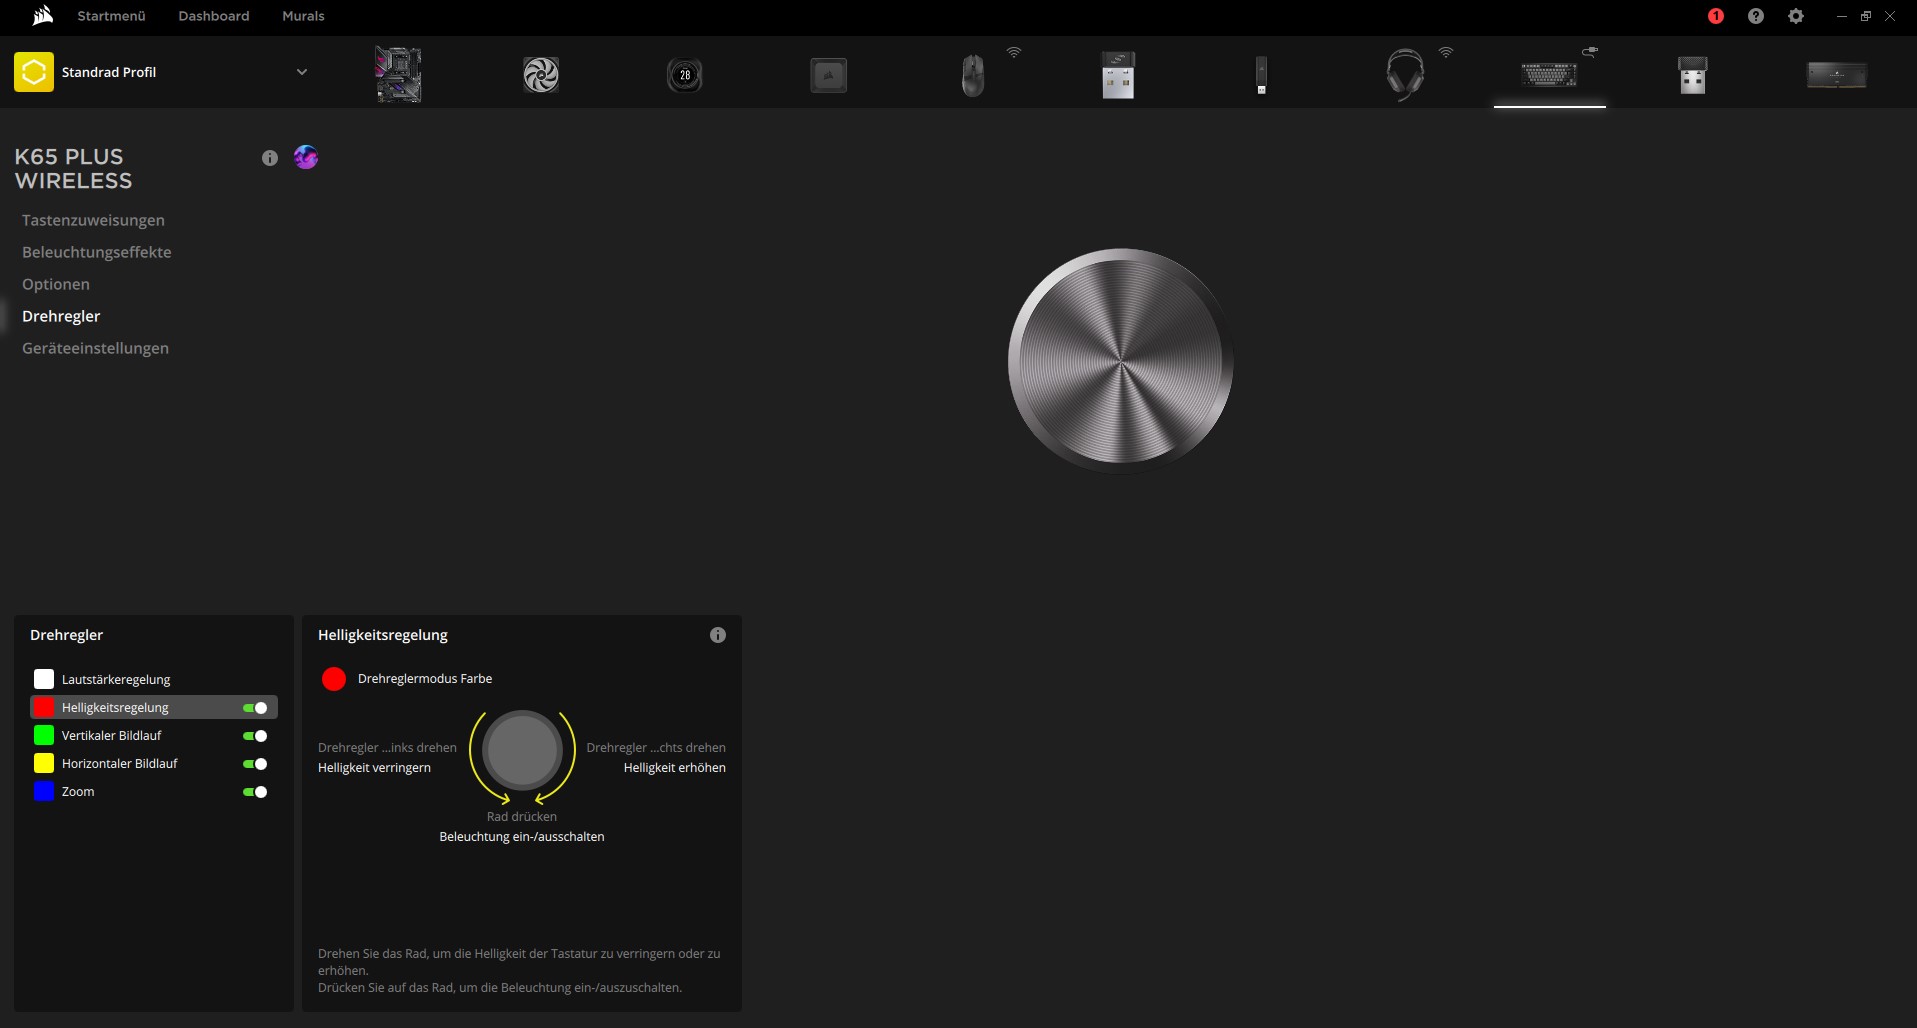Toggle the Helligkeitsregelung switch off
The width and height of the screenshot is (1917, 1028).
tap(255, 708)
